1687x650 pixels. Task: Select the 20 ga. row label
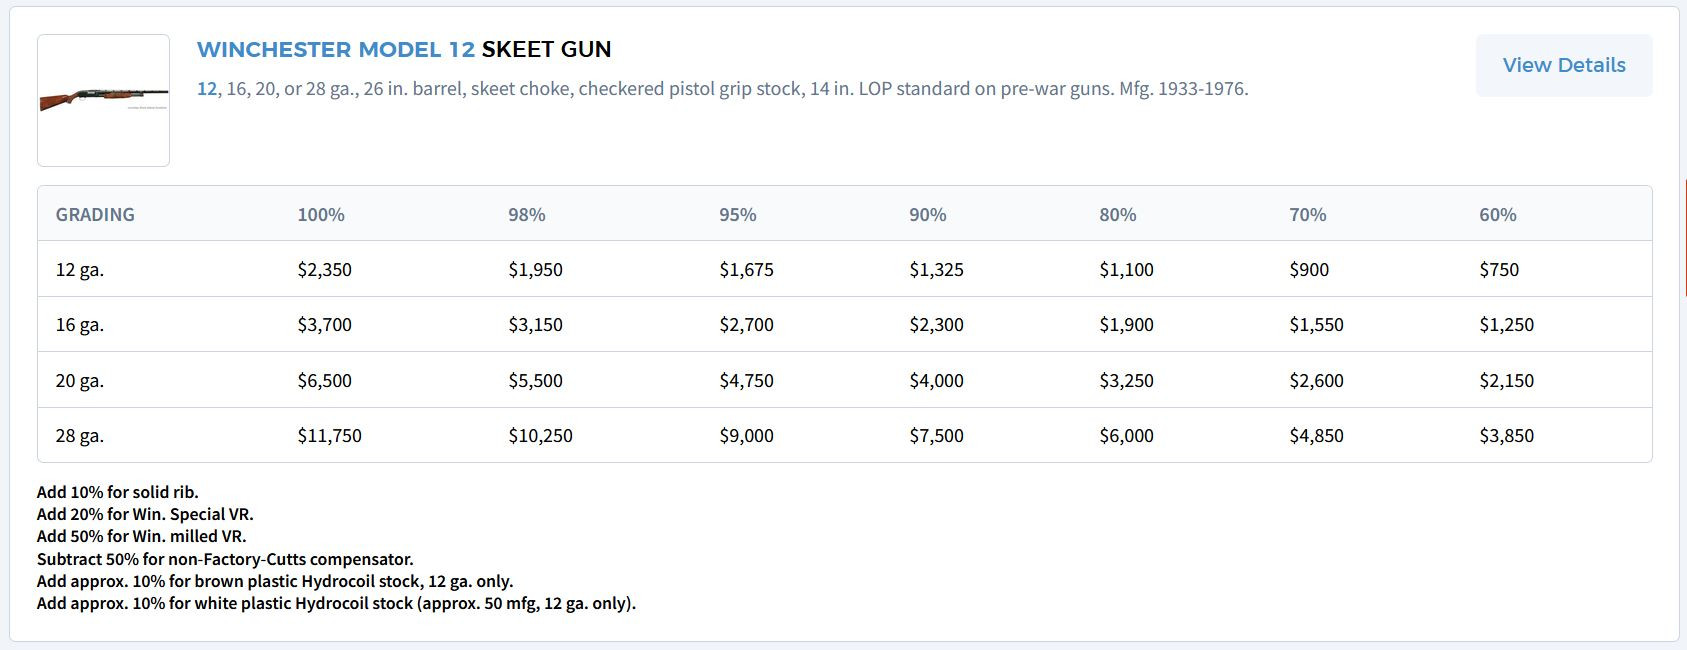coord(79,380)
